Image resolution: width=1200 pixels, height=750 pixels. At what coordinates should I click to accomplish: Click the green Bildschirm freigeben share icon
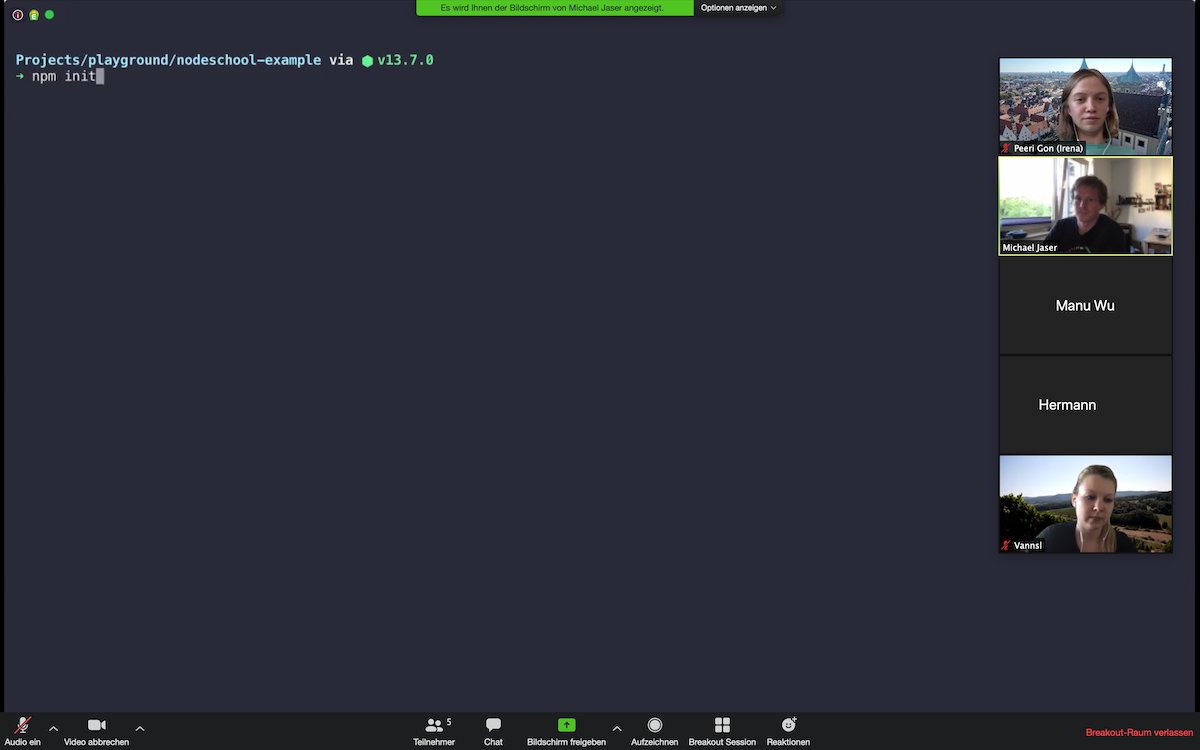click(x=566, y=725)
